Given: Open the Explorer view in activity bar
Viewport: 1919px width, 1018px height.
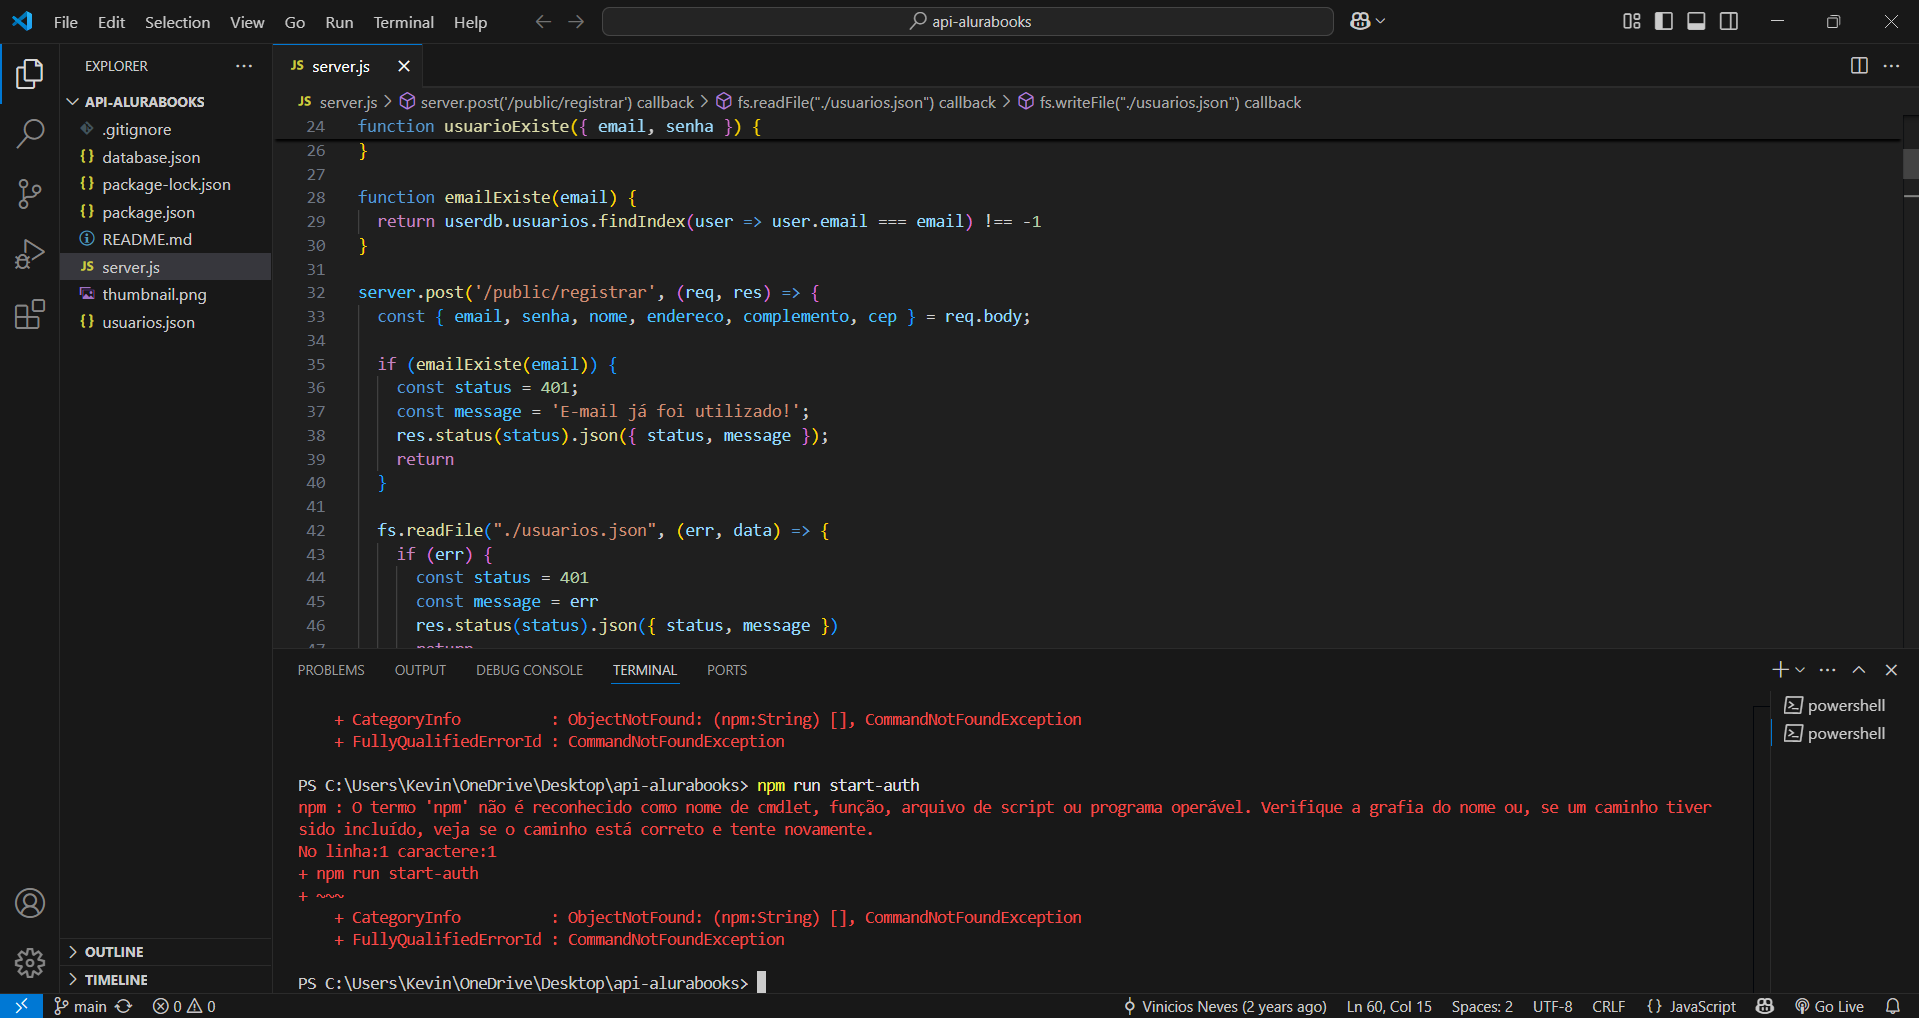Looking at the screenshot, I should (30, 73).
